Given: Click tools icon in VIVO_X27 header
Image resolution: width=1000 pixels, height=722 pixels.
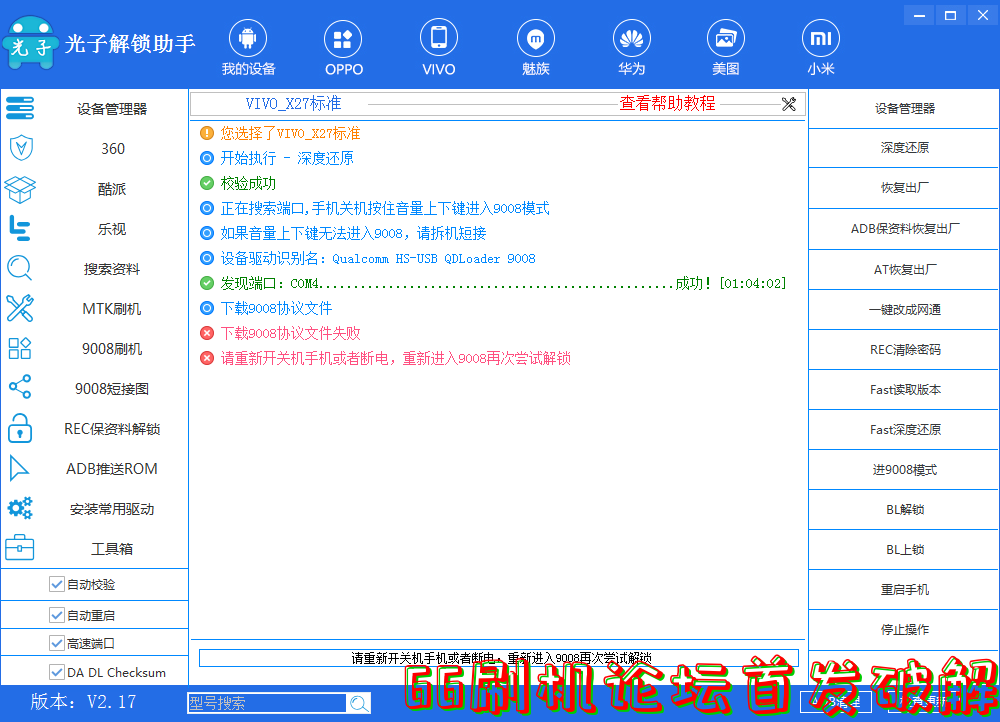Looking at the screenshot, I should (789, 104).
